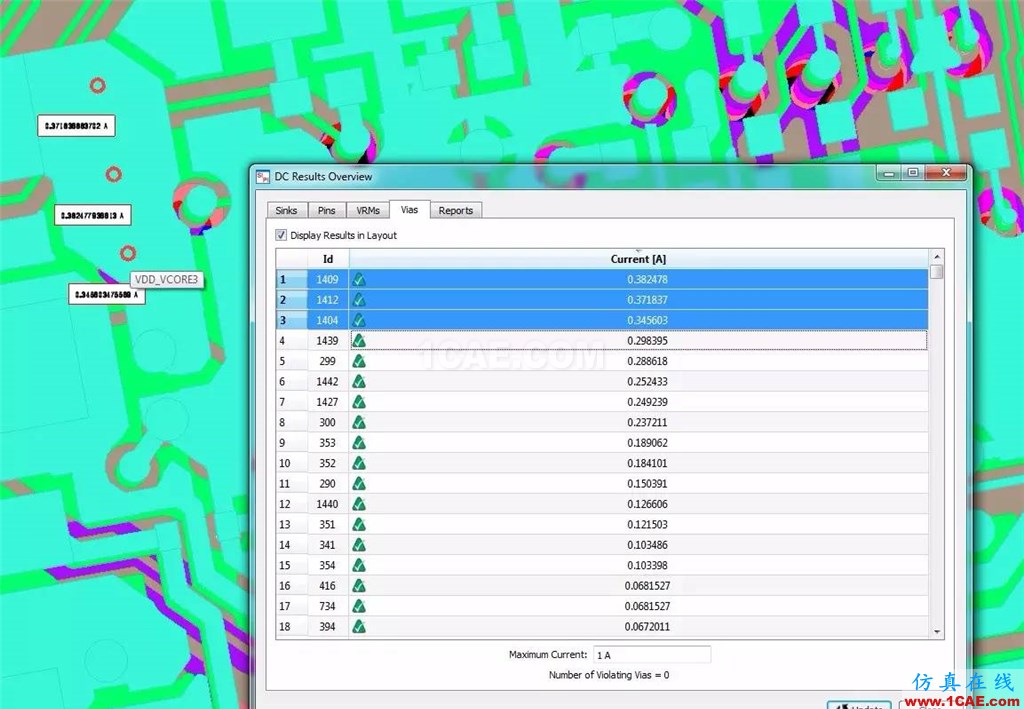Select current value 0.103486
This screenshot has height=709, width=1024.
coord(647,545)
